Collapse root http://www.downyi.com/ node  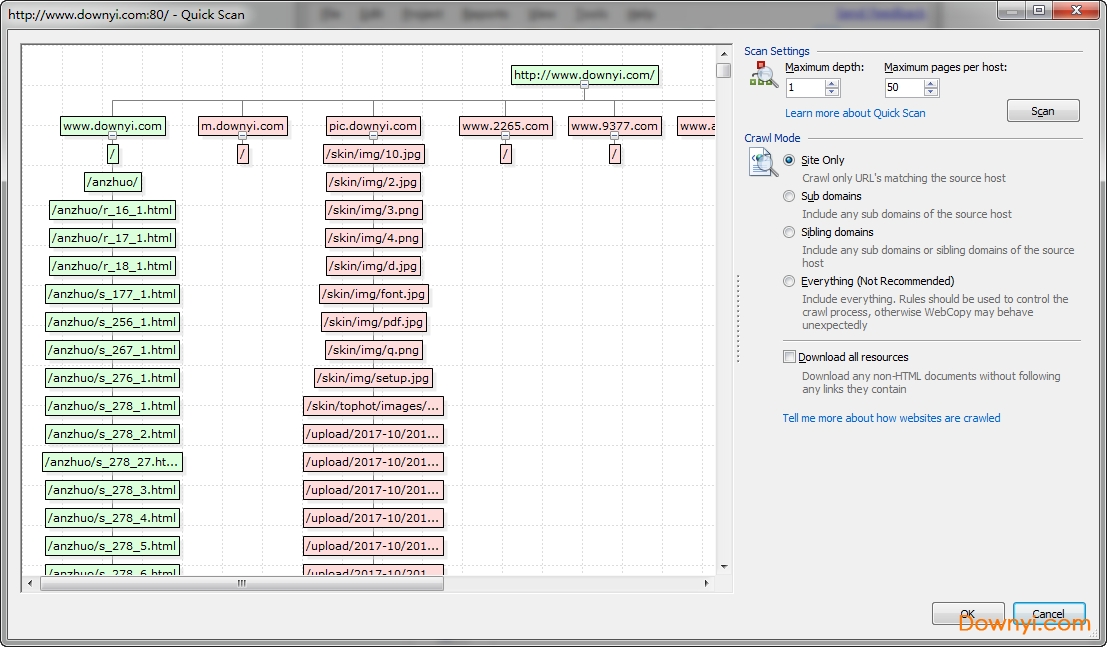click(585, 85)
